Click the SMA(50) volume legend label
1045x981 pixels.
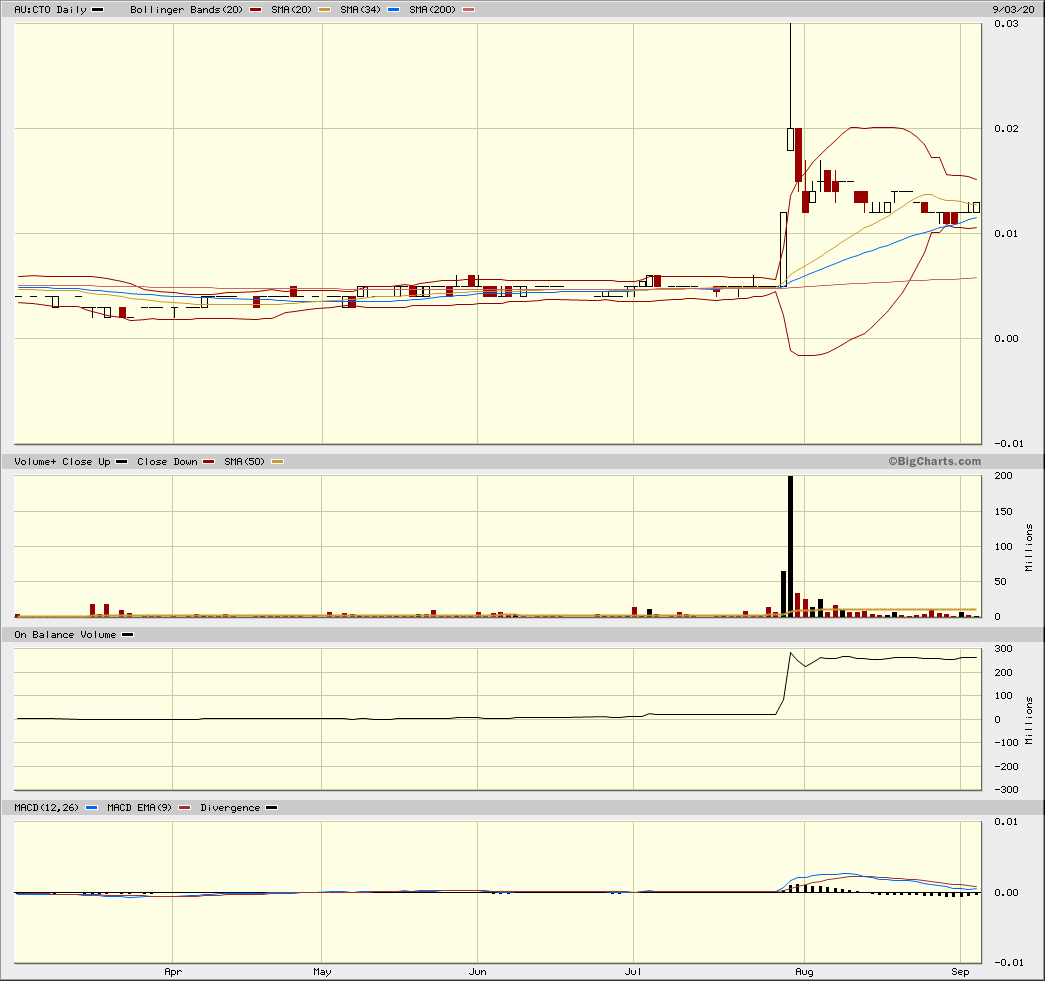click(245, 461)
